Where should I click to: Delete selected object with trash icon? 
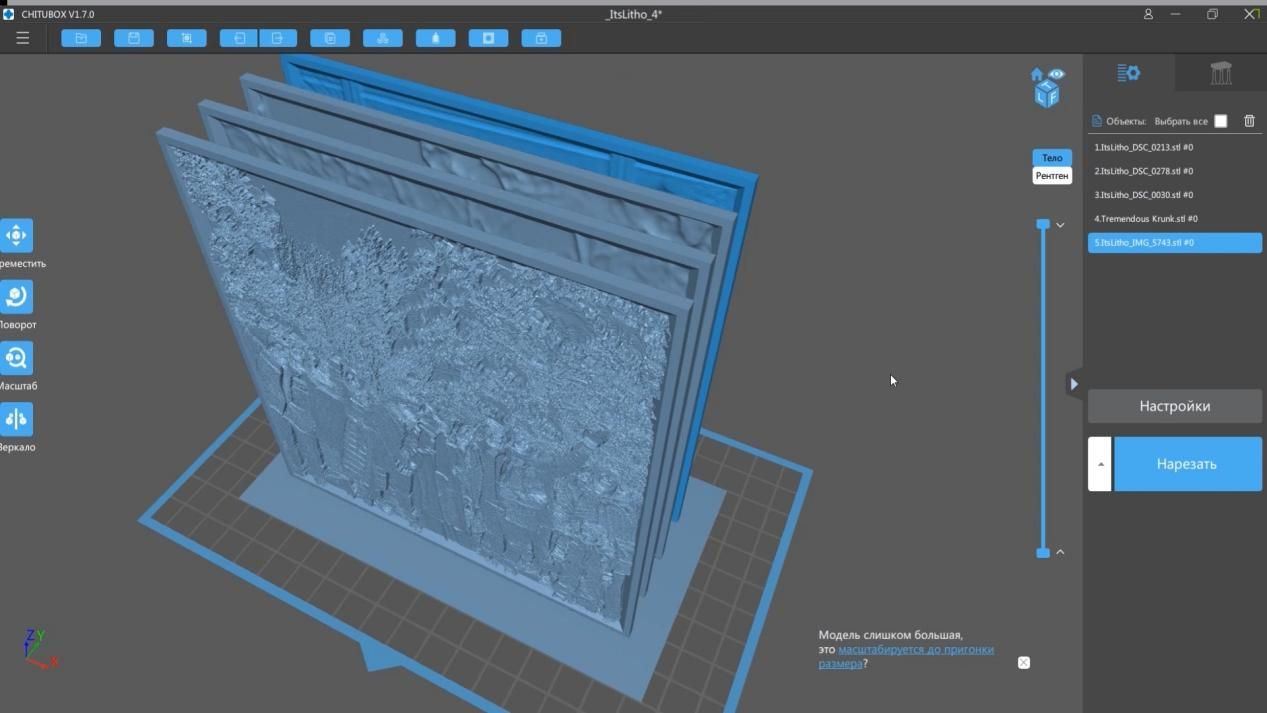[1249, 121]
